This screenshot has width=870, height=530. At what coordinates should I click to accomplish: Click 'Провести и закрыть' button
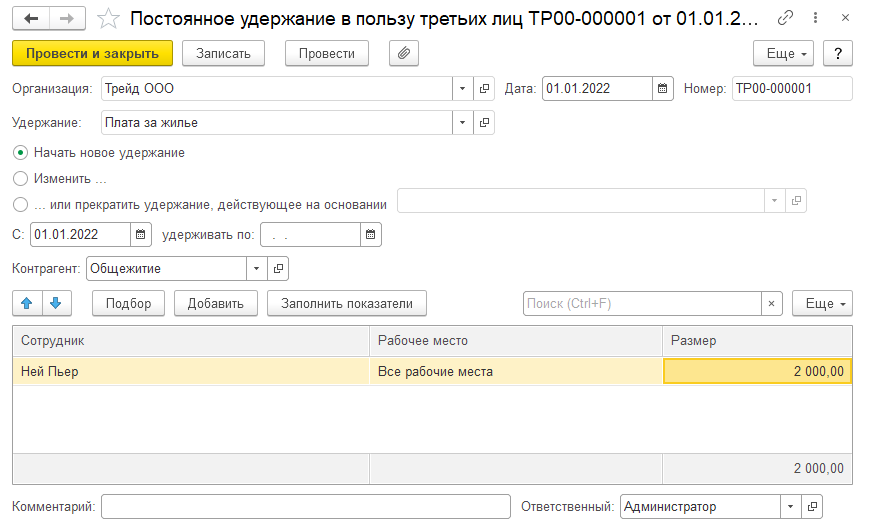(92, 53)
